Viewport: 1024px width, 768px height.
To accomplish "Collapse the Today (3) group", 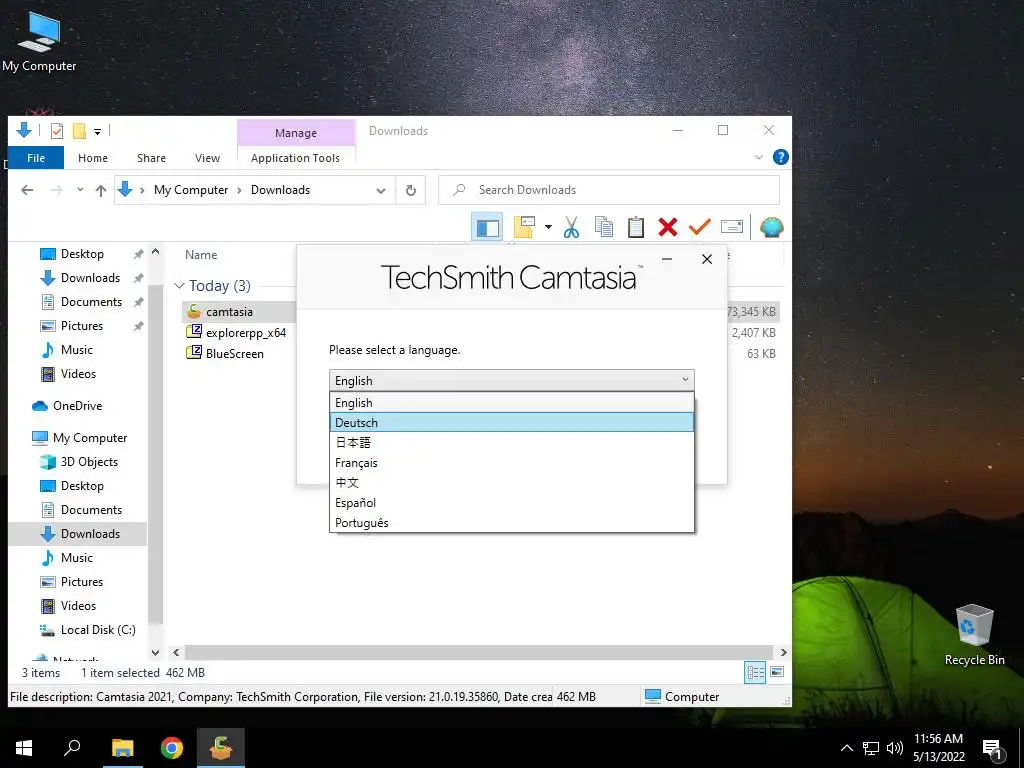I will coord(179,286).
